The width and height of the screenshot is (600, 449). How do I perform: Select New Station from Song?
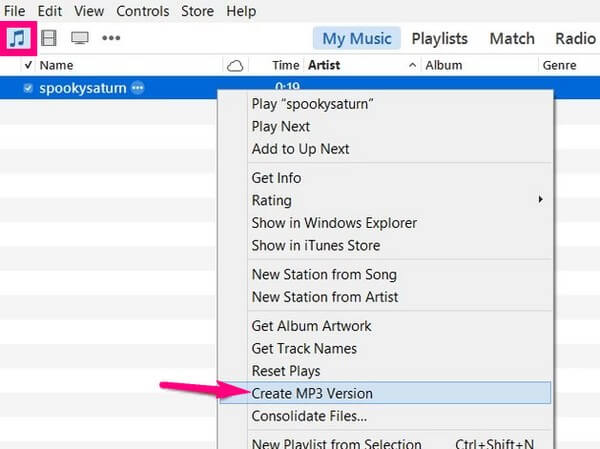tap(386, 274)
